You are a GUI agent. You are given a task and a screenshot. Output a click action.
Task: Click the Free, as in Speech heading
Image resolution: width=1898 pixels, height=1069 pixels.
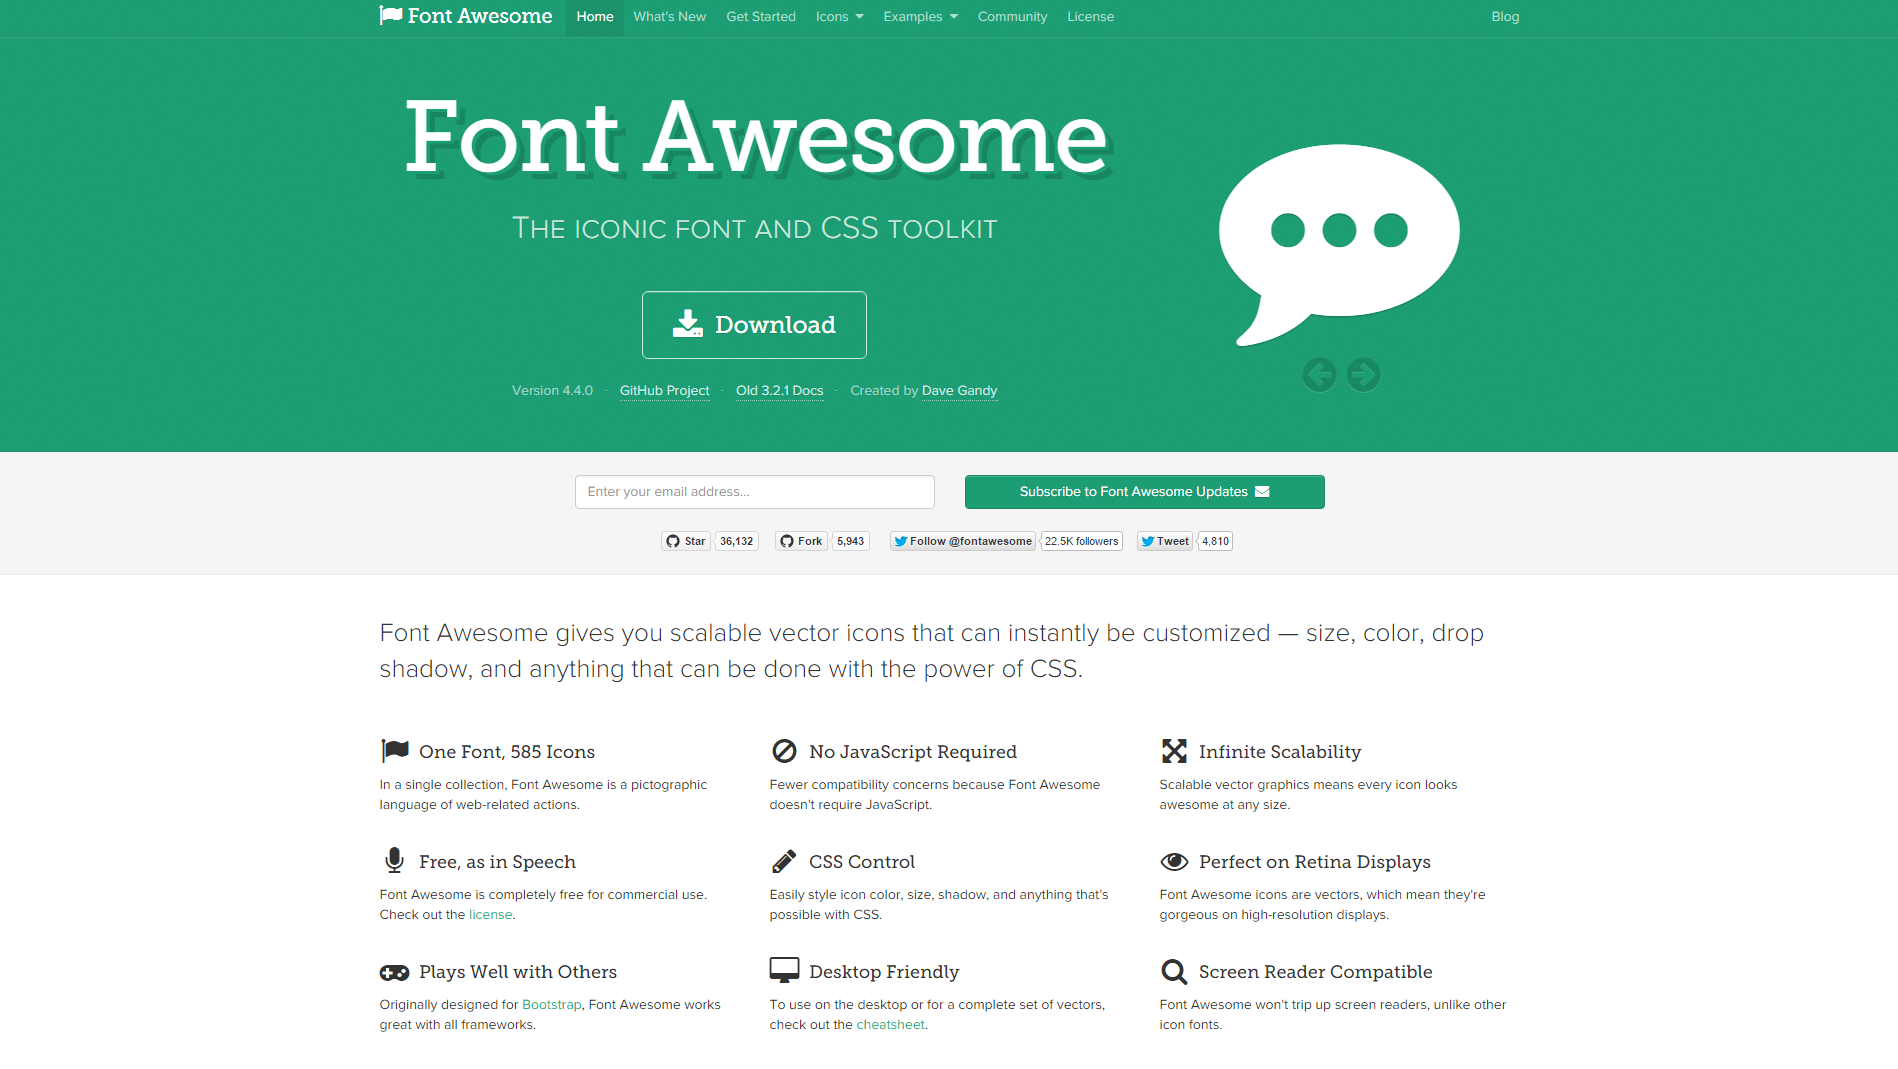pos(497,862)
